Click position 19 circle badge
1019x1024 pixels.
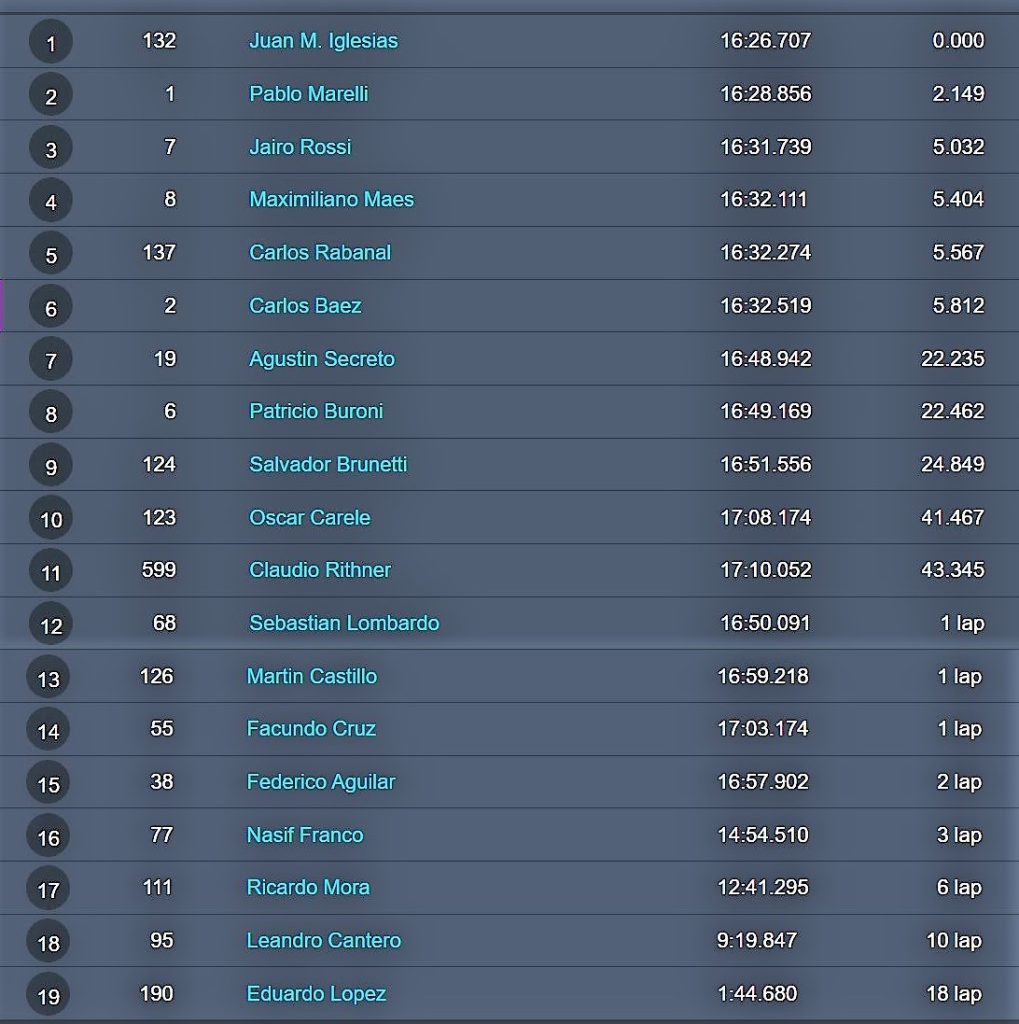pyautogui.click(x=48, y=995)
